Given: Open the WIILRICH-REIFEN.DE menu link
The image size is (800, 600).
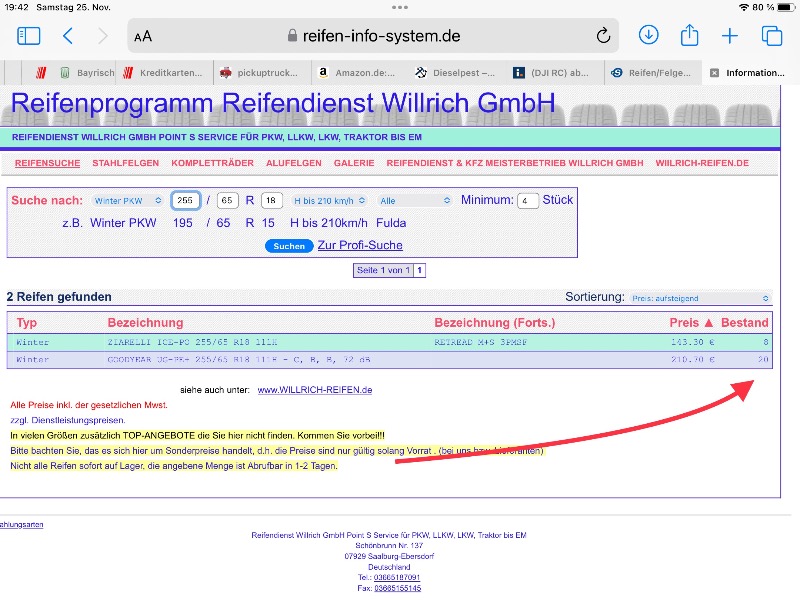Looking at the screenshot, I should pyautogui.click(x=702, y=163).
